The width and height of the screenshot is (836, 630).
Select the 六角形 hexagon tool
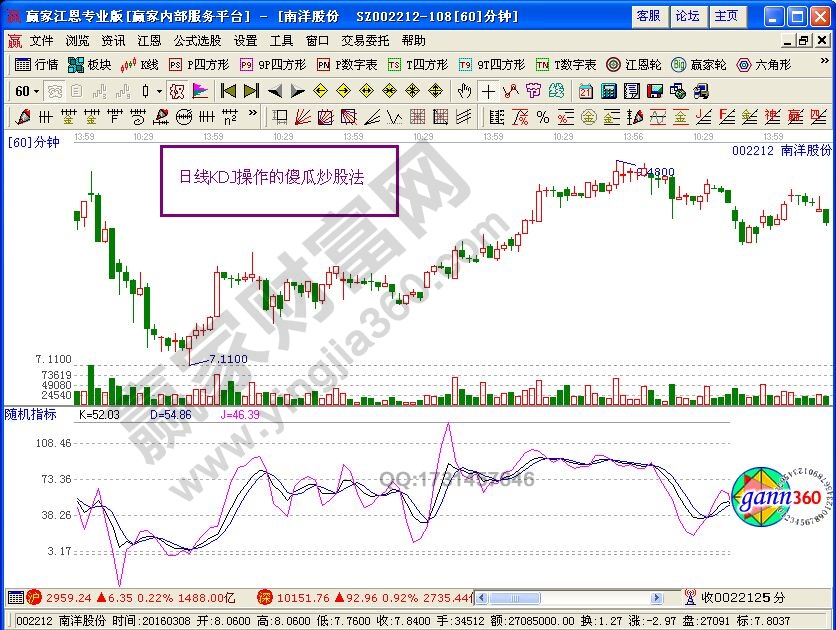coord(763,64)
